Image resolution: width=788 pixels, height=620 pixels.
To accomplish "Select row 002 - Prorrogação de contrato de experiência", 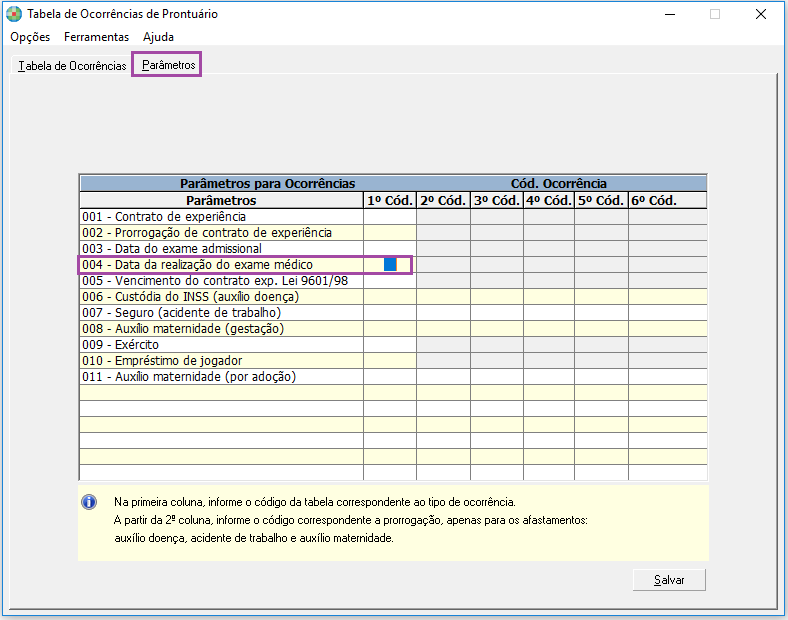I will point(222,233).
